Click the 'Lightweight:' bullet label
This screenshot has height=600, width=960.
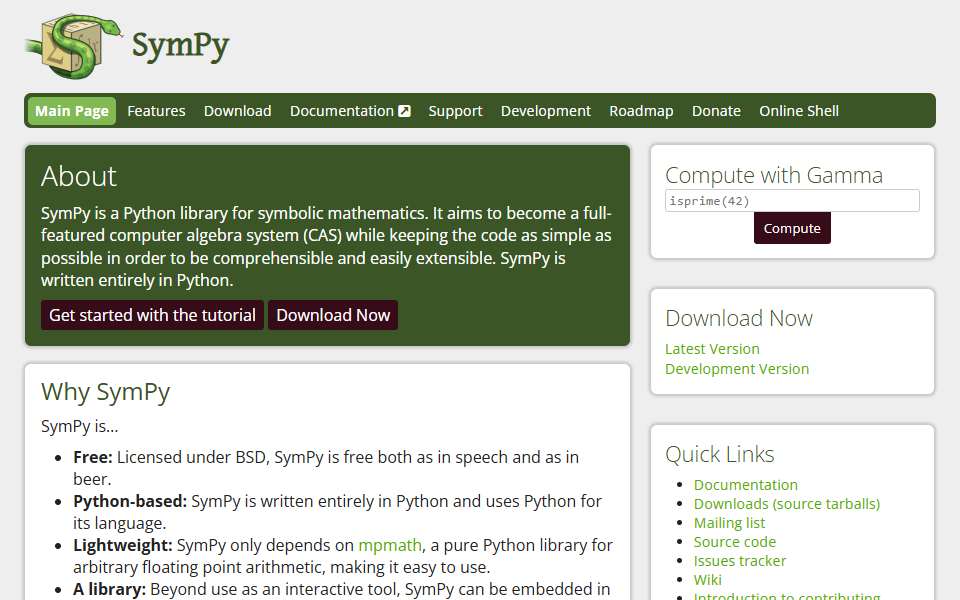pyautogui.click(x=123, y=545)
